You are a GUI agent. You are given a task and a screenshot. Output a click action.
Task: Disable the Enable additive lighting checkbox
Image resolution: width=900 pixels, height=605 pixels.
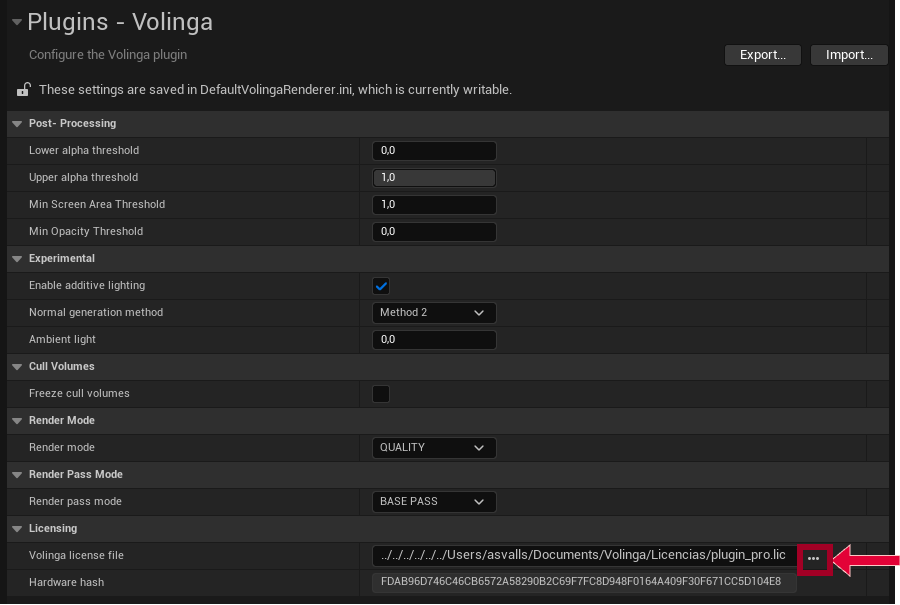[381, 286]
